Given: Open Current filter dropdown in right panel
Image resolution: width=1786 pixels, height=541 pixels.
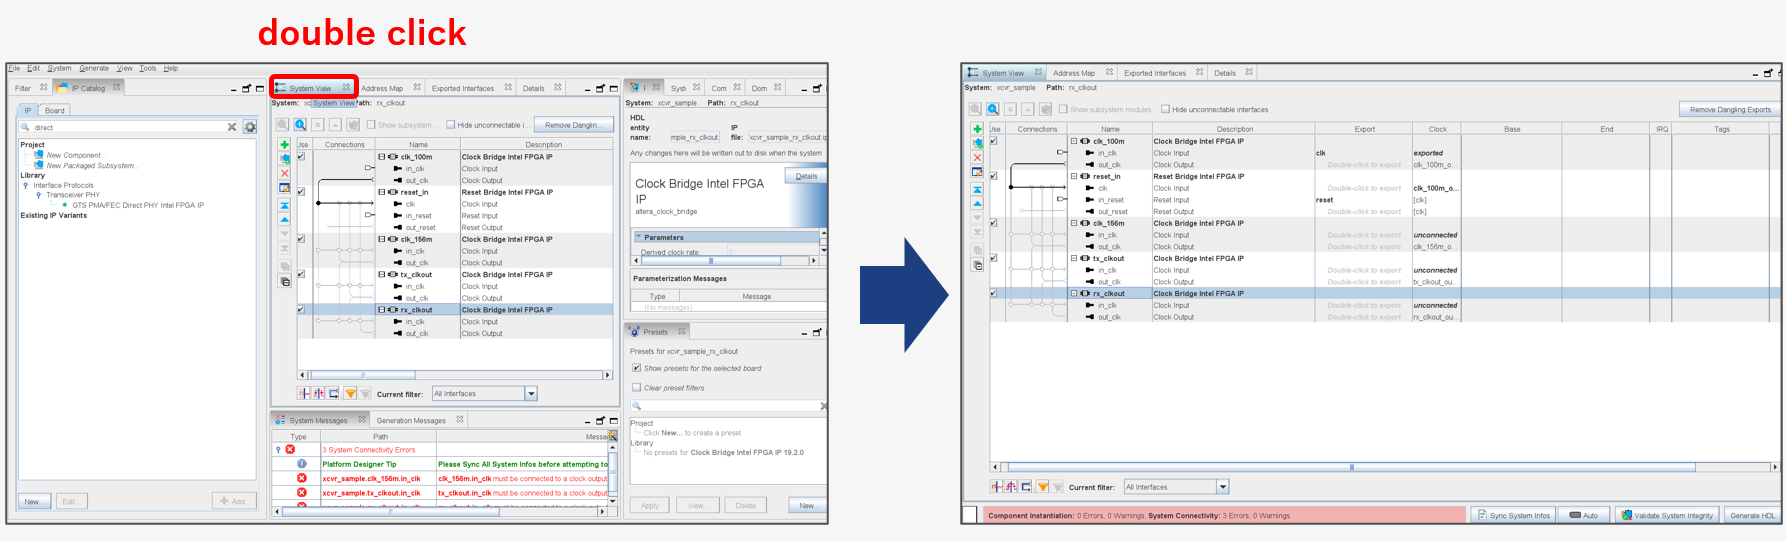Looking at the screenshot, I should pyautogui.click(x=1222, y=487).
